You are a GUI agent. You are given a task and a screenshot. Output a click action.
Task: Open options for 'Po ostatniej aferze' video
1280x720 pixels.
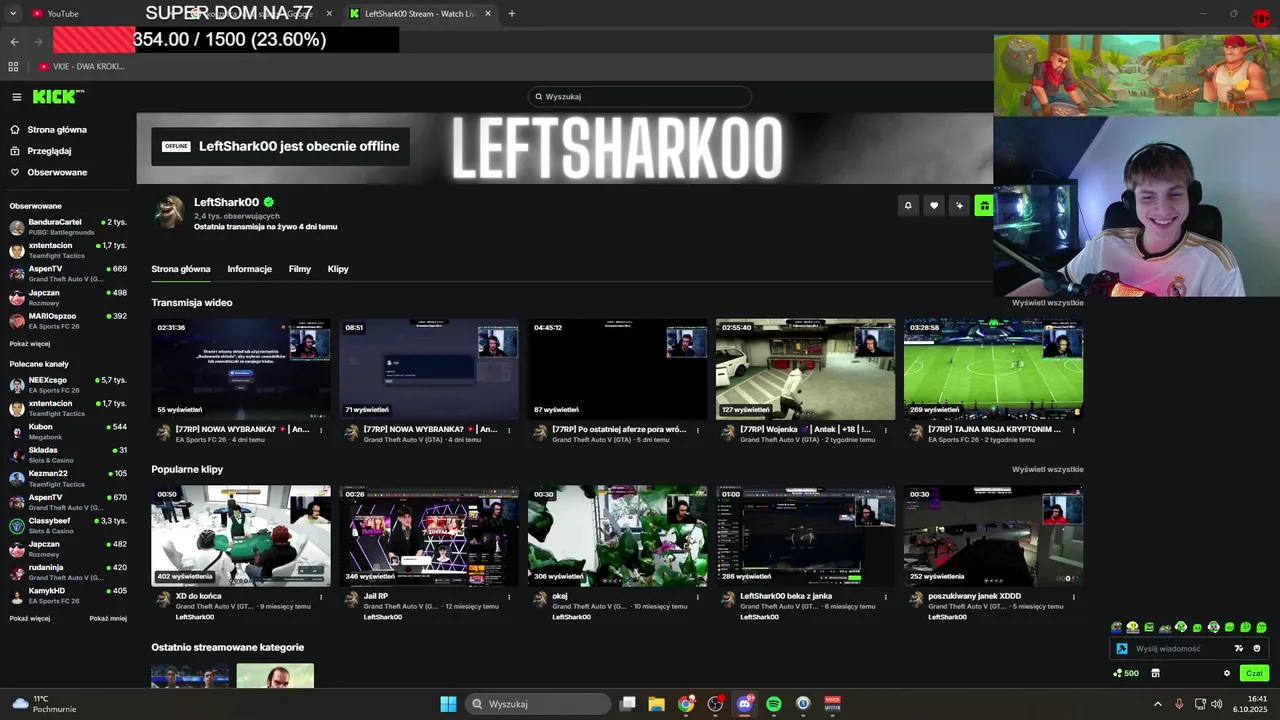tap(697, 430)
